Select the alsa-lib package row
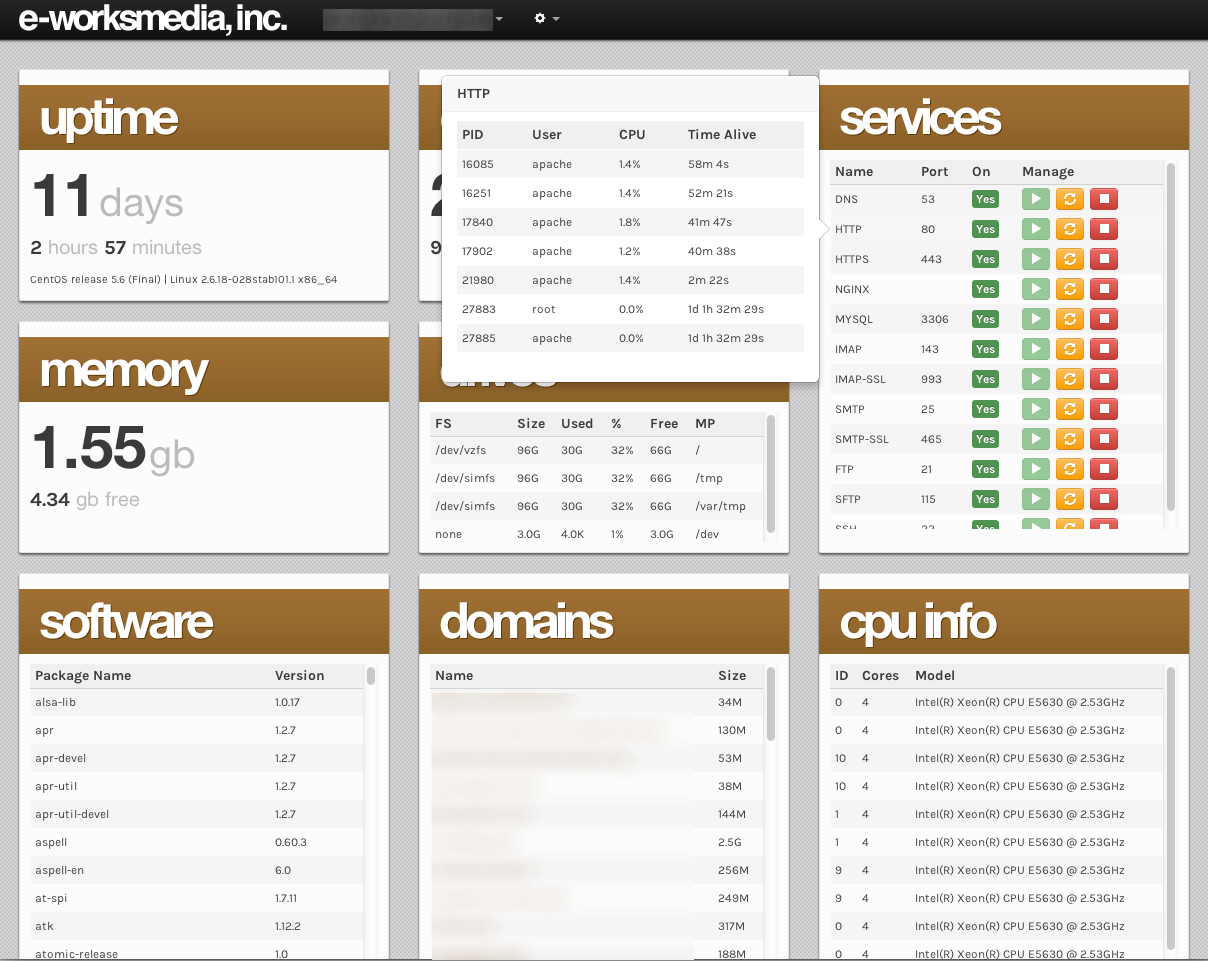The image size is (1208, 961). 197,702
